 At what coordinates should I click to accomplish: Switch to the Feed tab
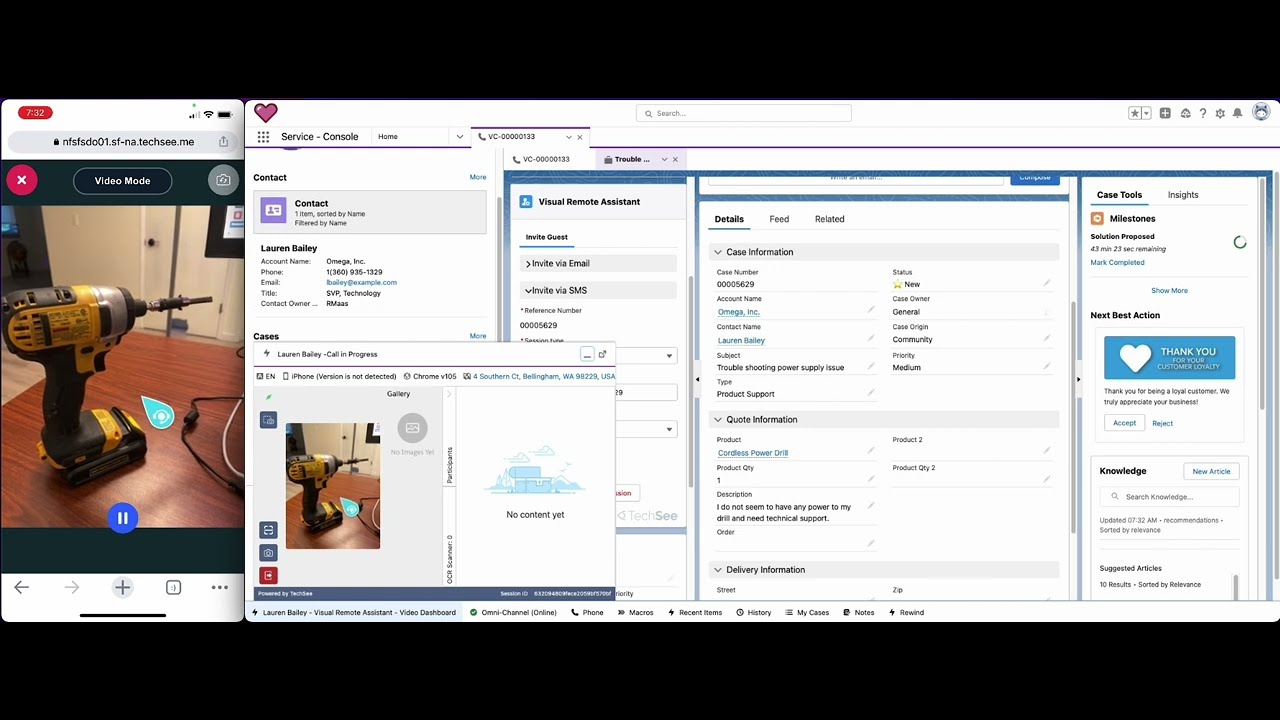click(x=779, y=219)
